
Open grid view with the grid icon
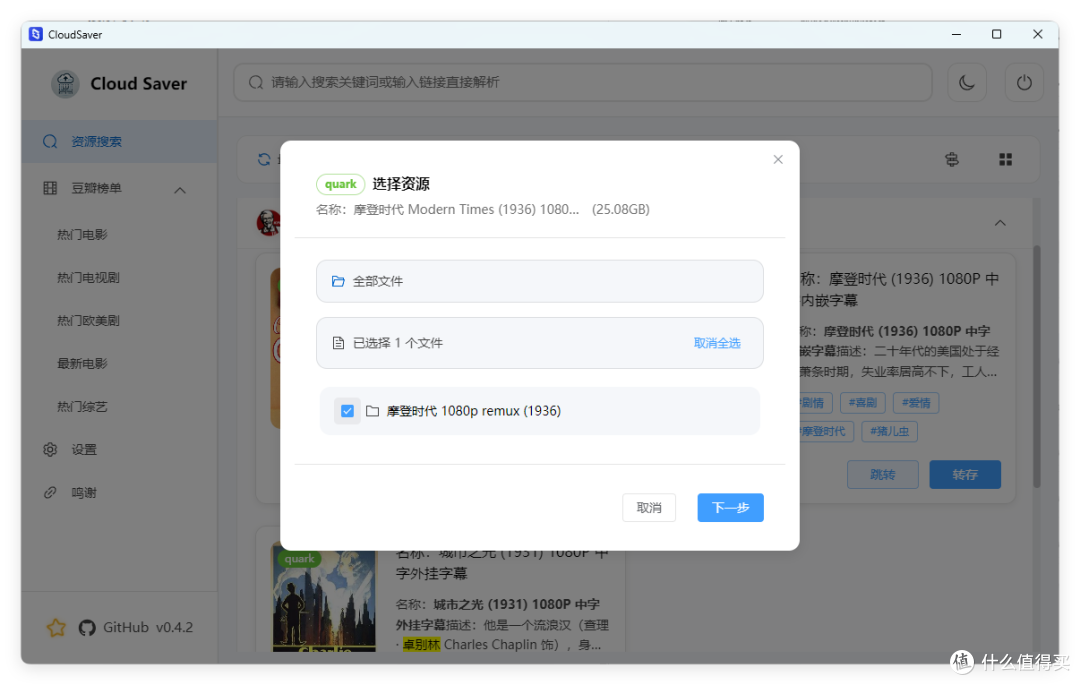1005,159
